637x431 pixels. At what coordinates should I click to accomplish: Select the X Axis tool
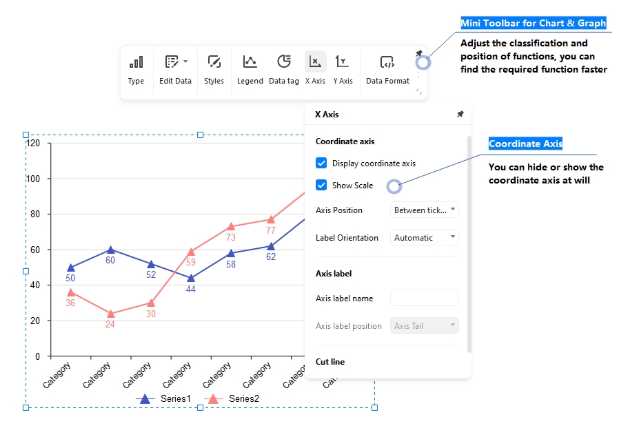click(315, 69)
